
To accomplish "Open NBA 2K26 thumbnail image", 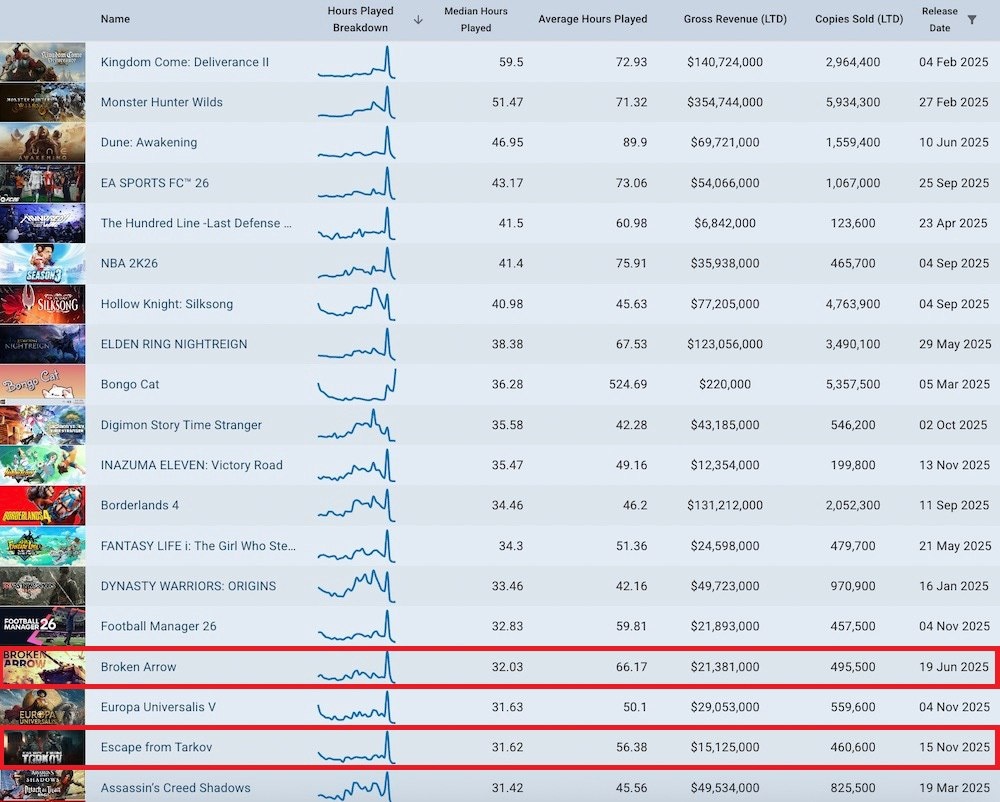I will [43, 263].
